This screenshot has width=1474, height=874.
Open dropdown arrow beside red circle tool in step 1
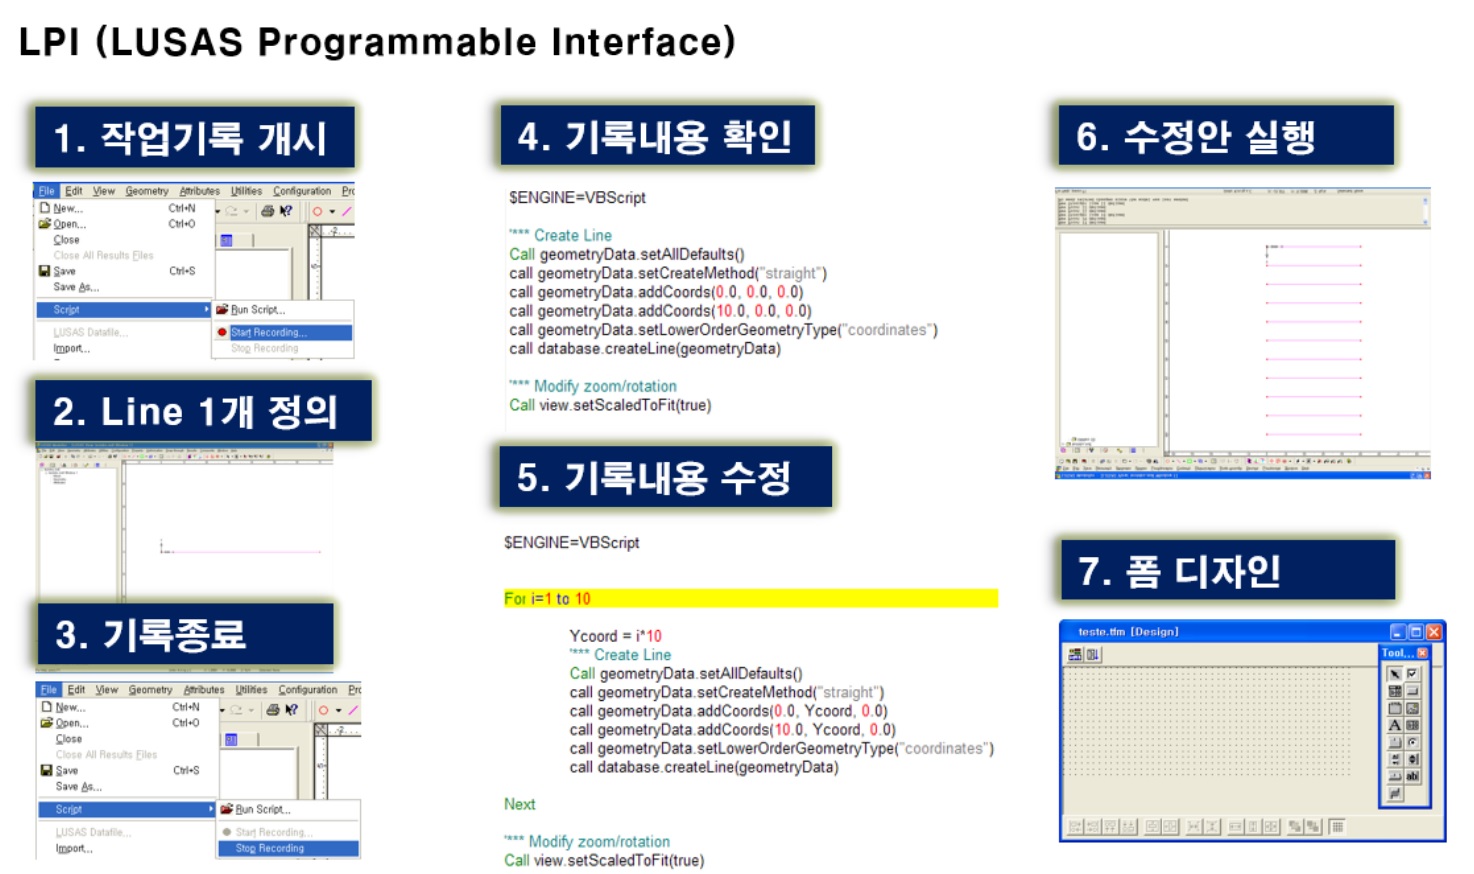[332, 212]
